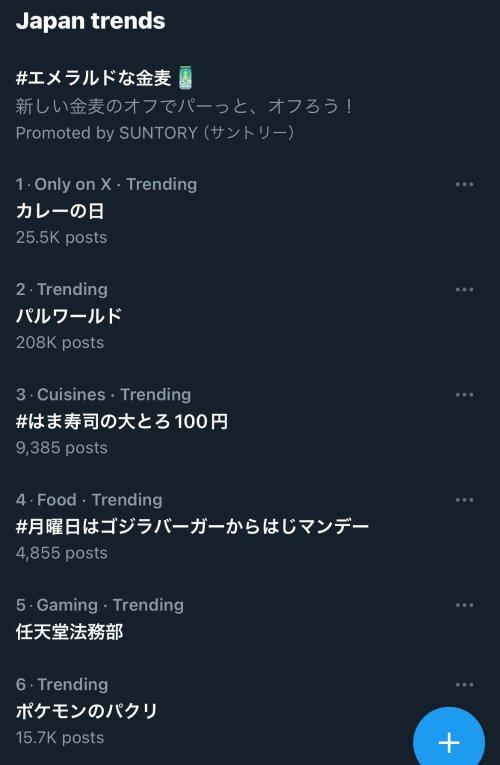Open the promoted #エメラルドな金麦 hashtag
500x765 pixels.
tap(93, 78)
